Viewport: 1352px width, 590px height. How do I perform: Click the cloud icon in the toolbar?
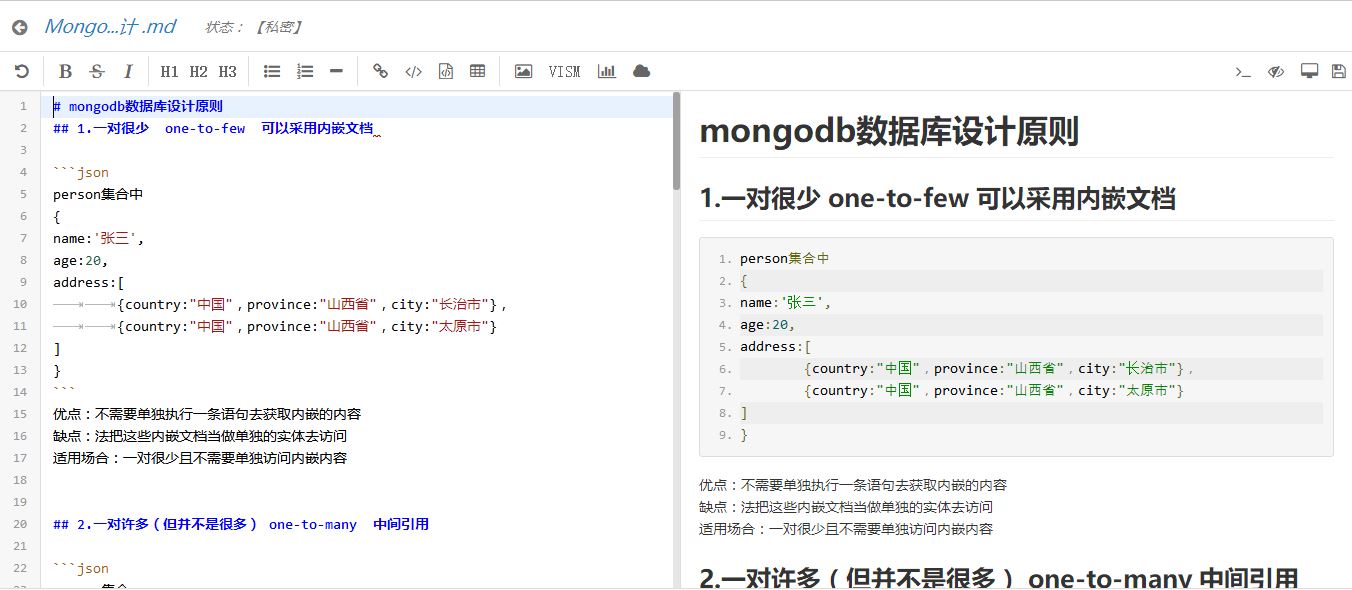point(641,71)
